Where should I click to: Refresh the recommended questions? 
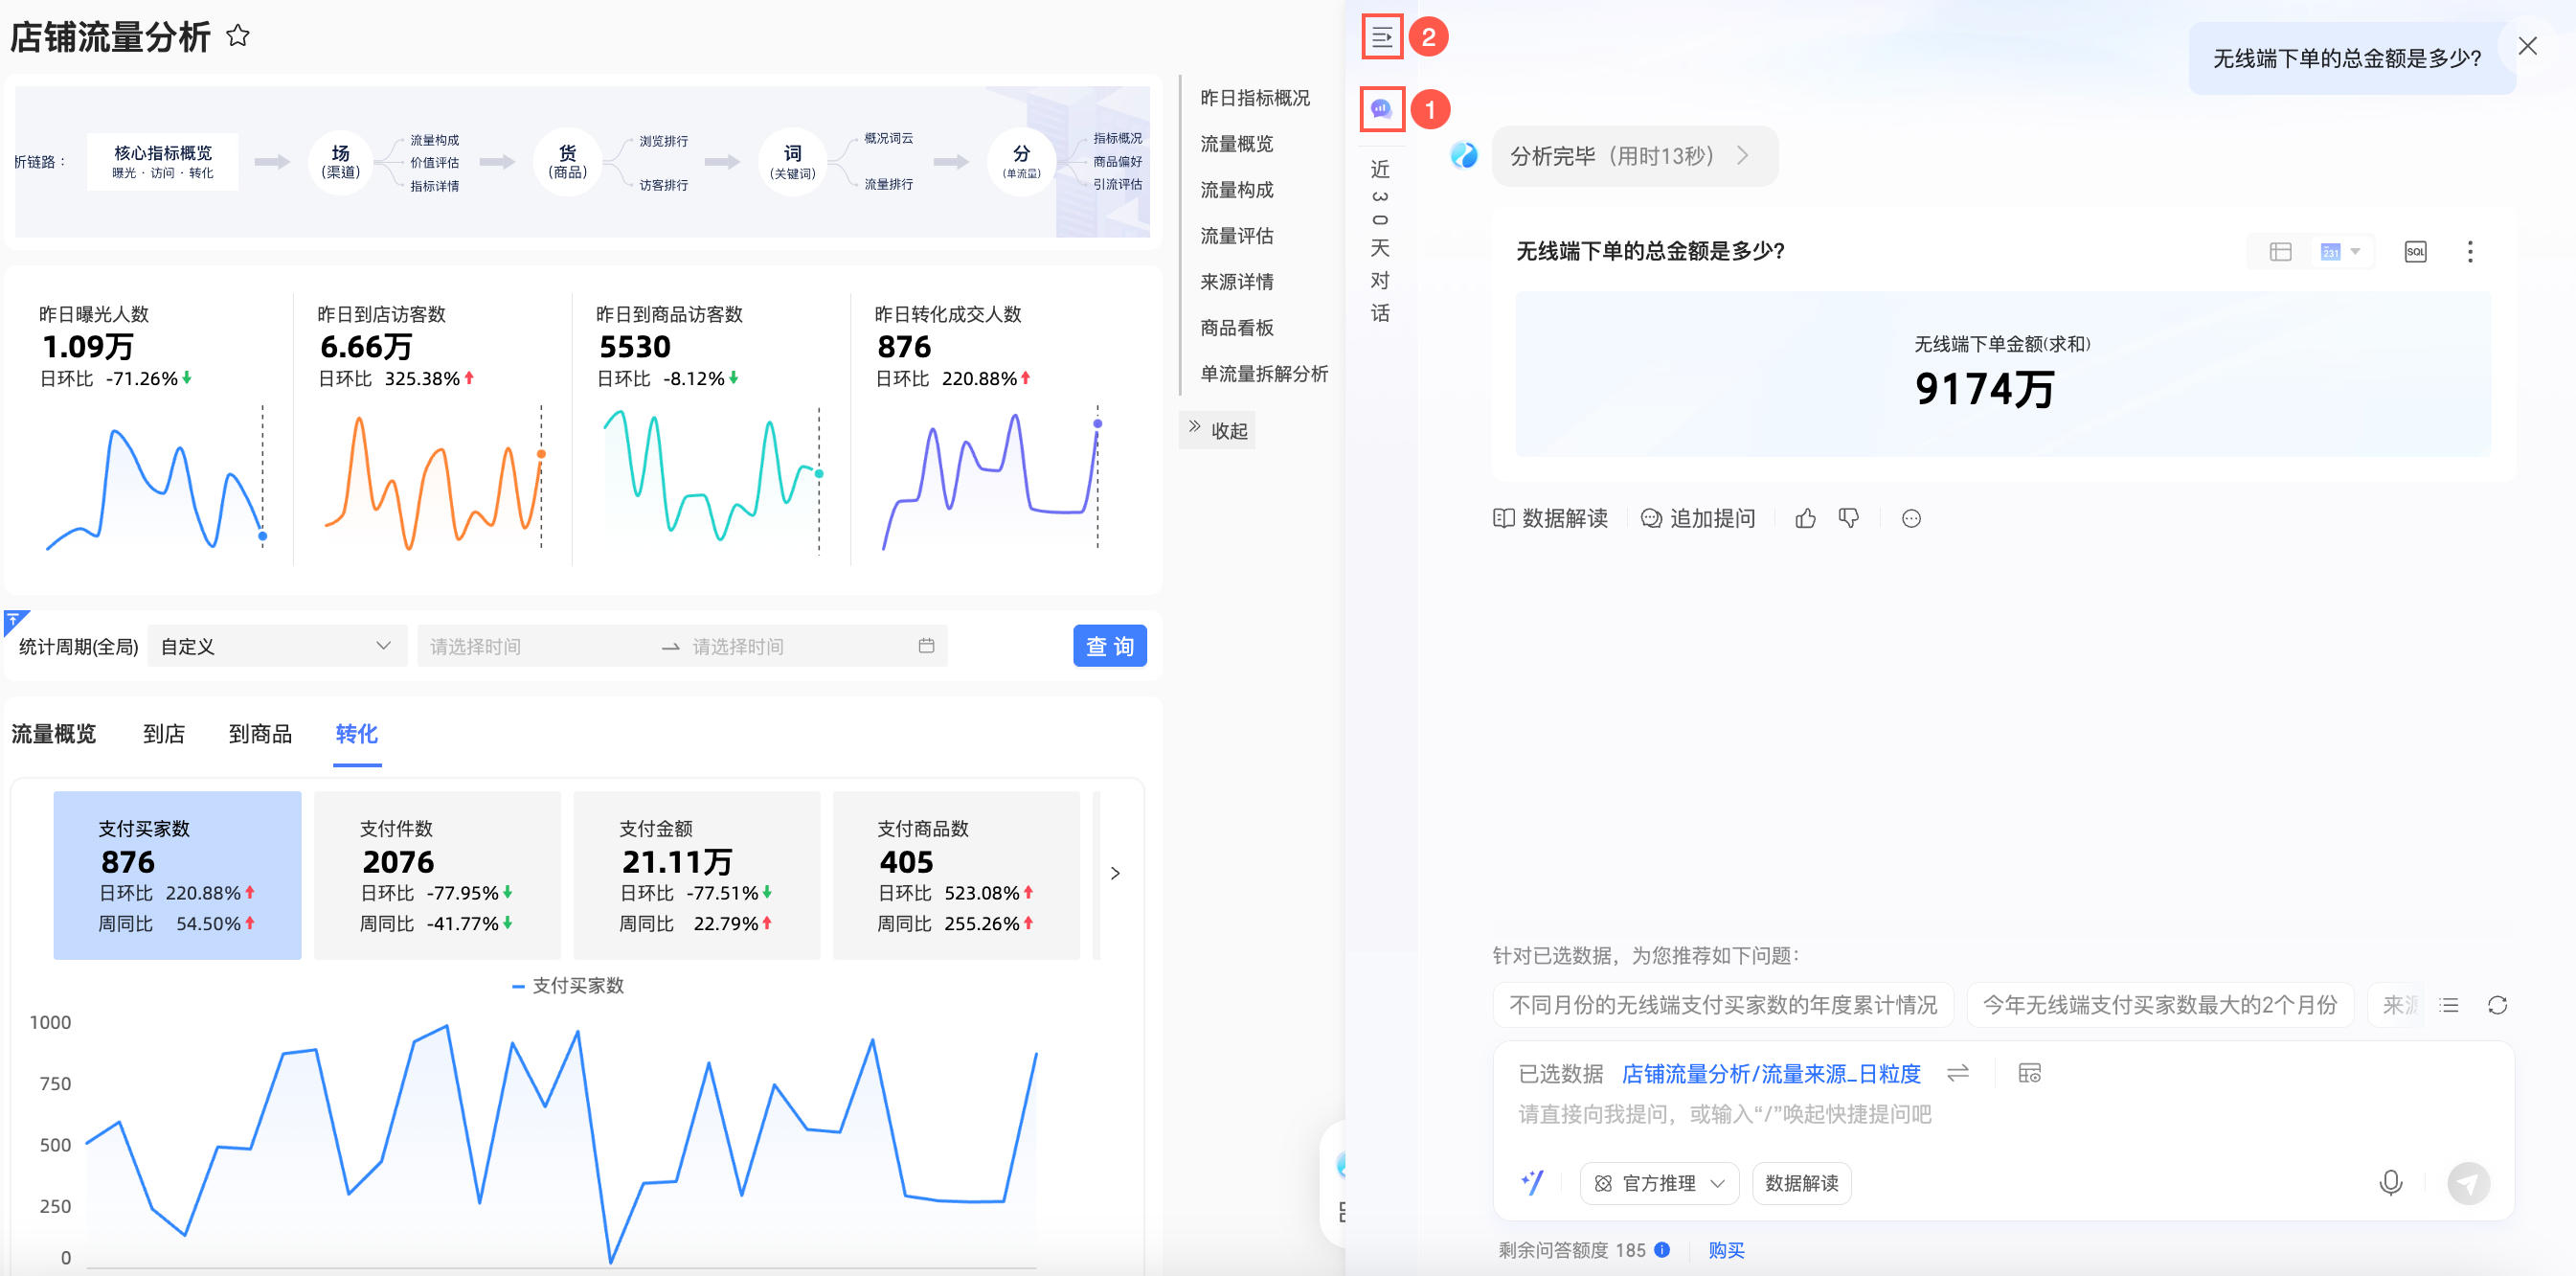coord(2497,1005)
